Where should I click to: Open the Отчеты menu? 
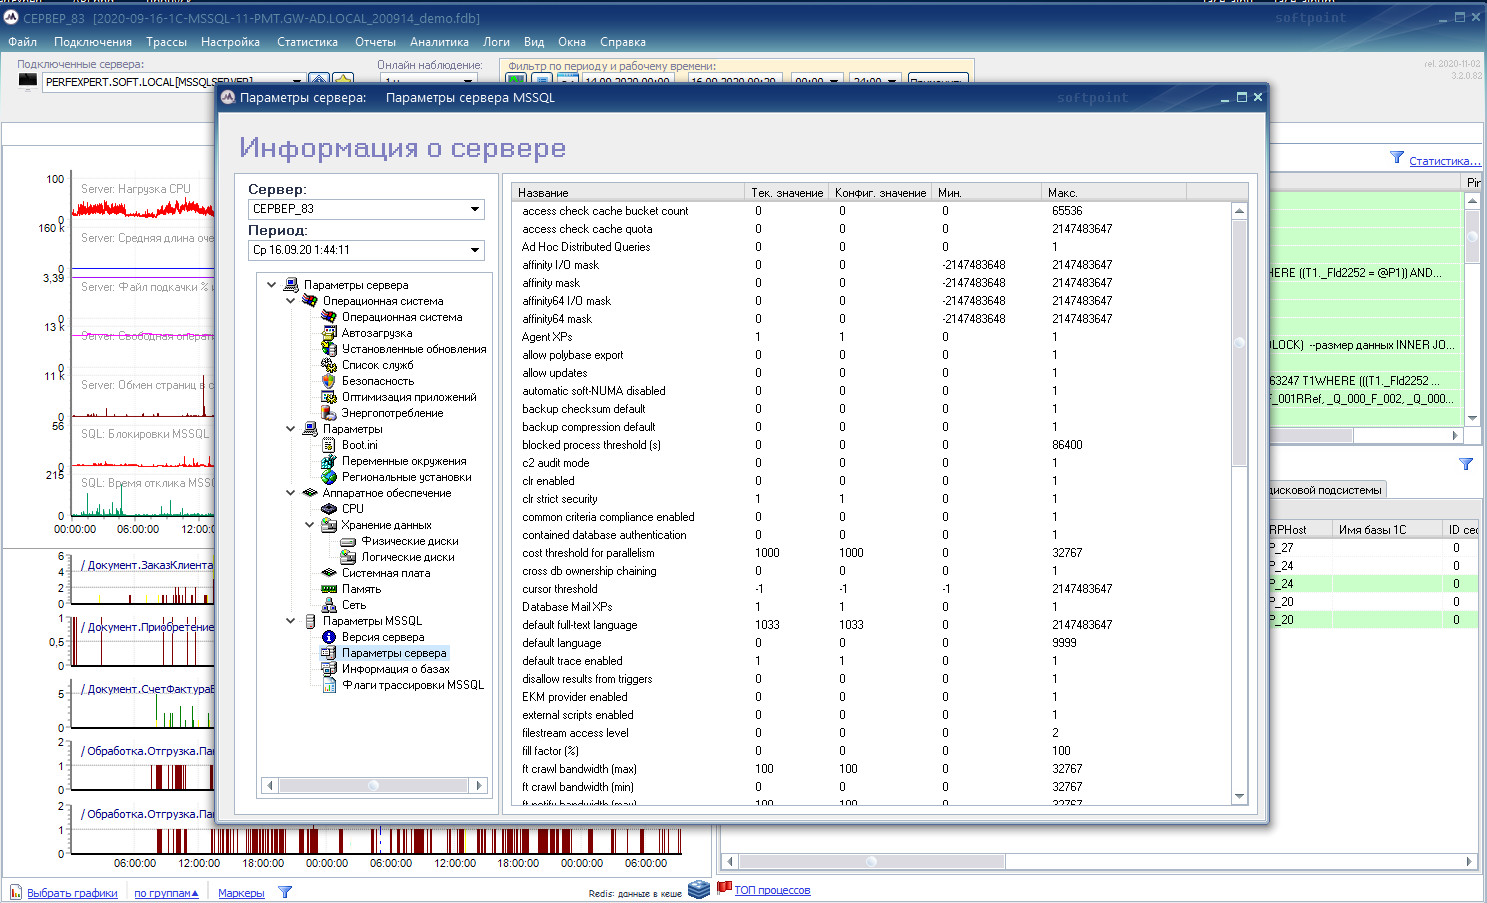375,42
